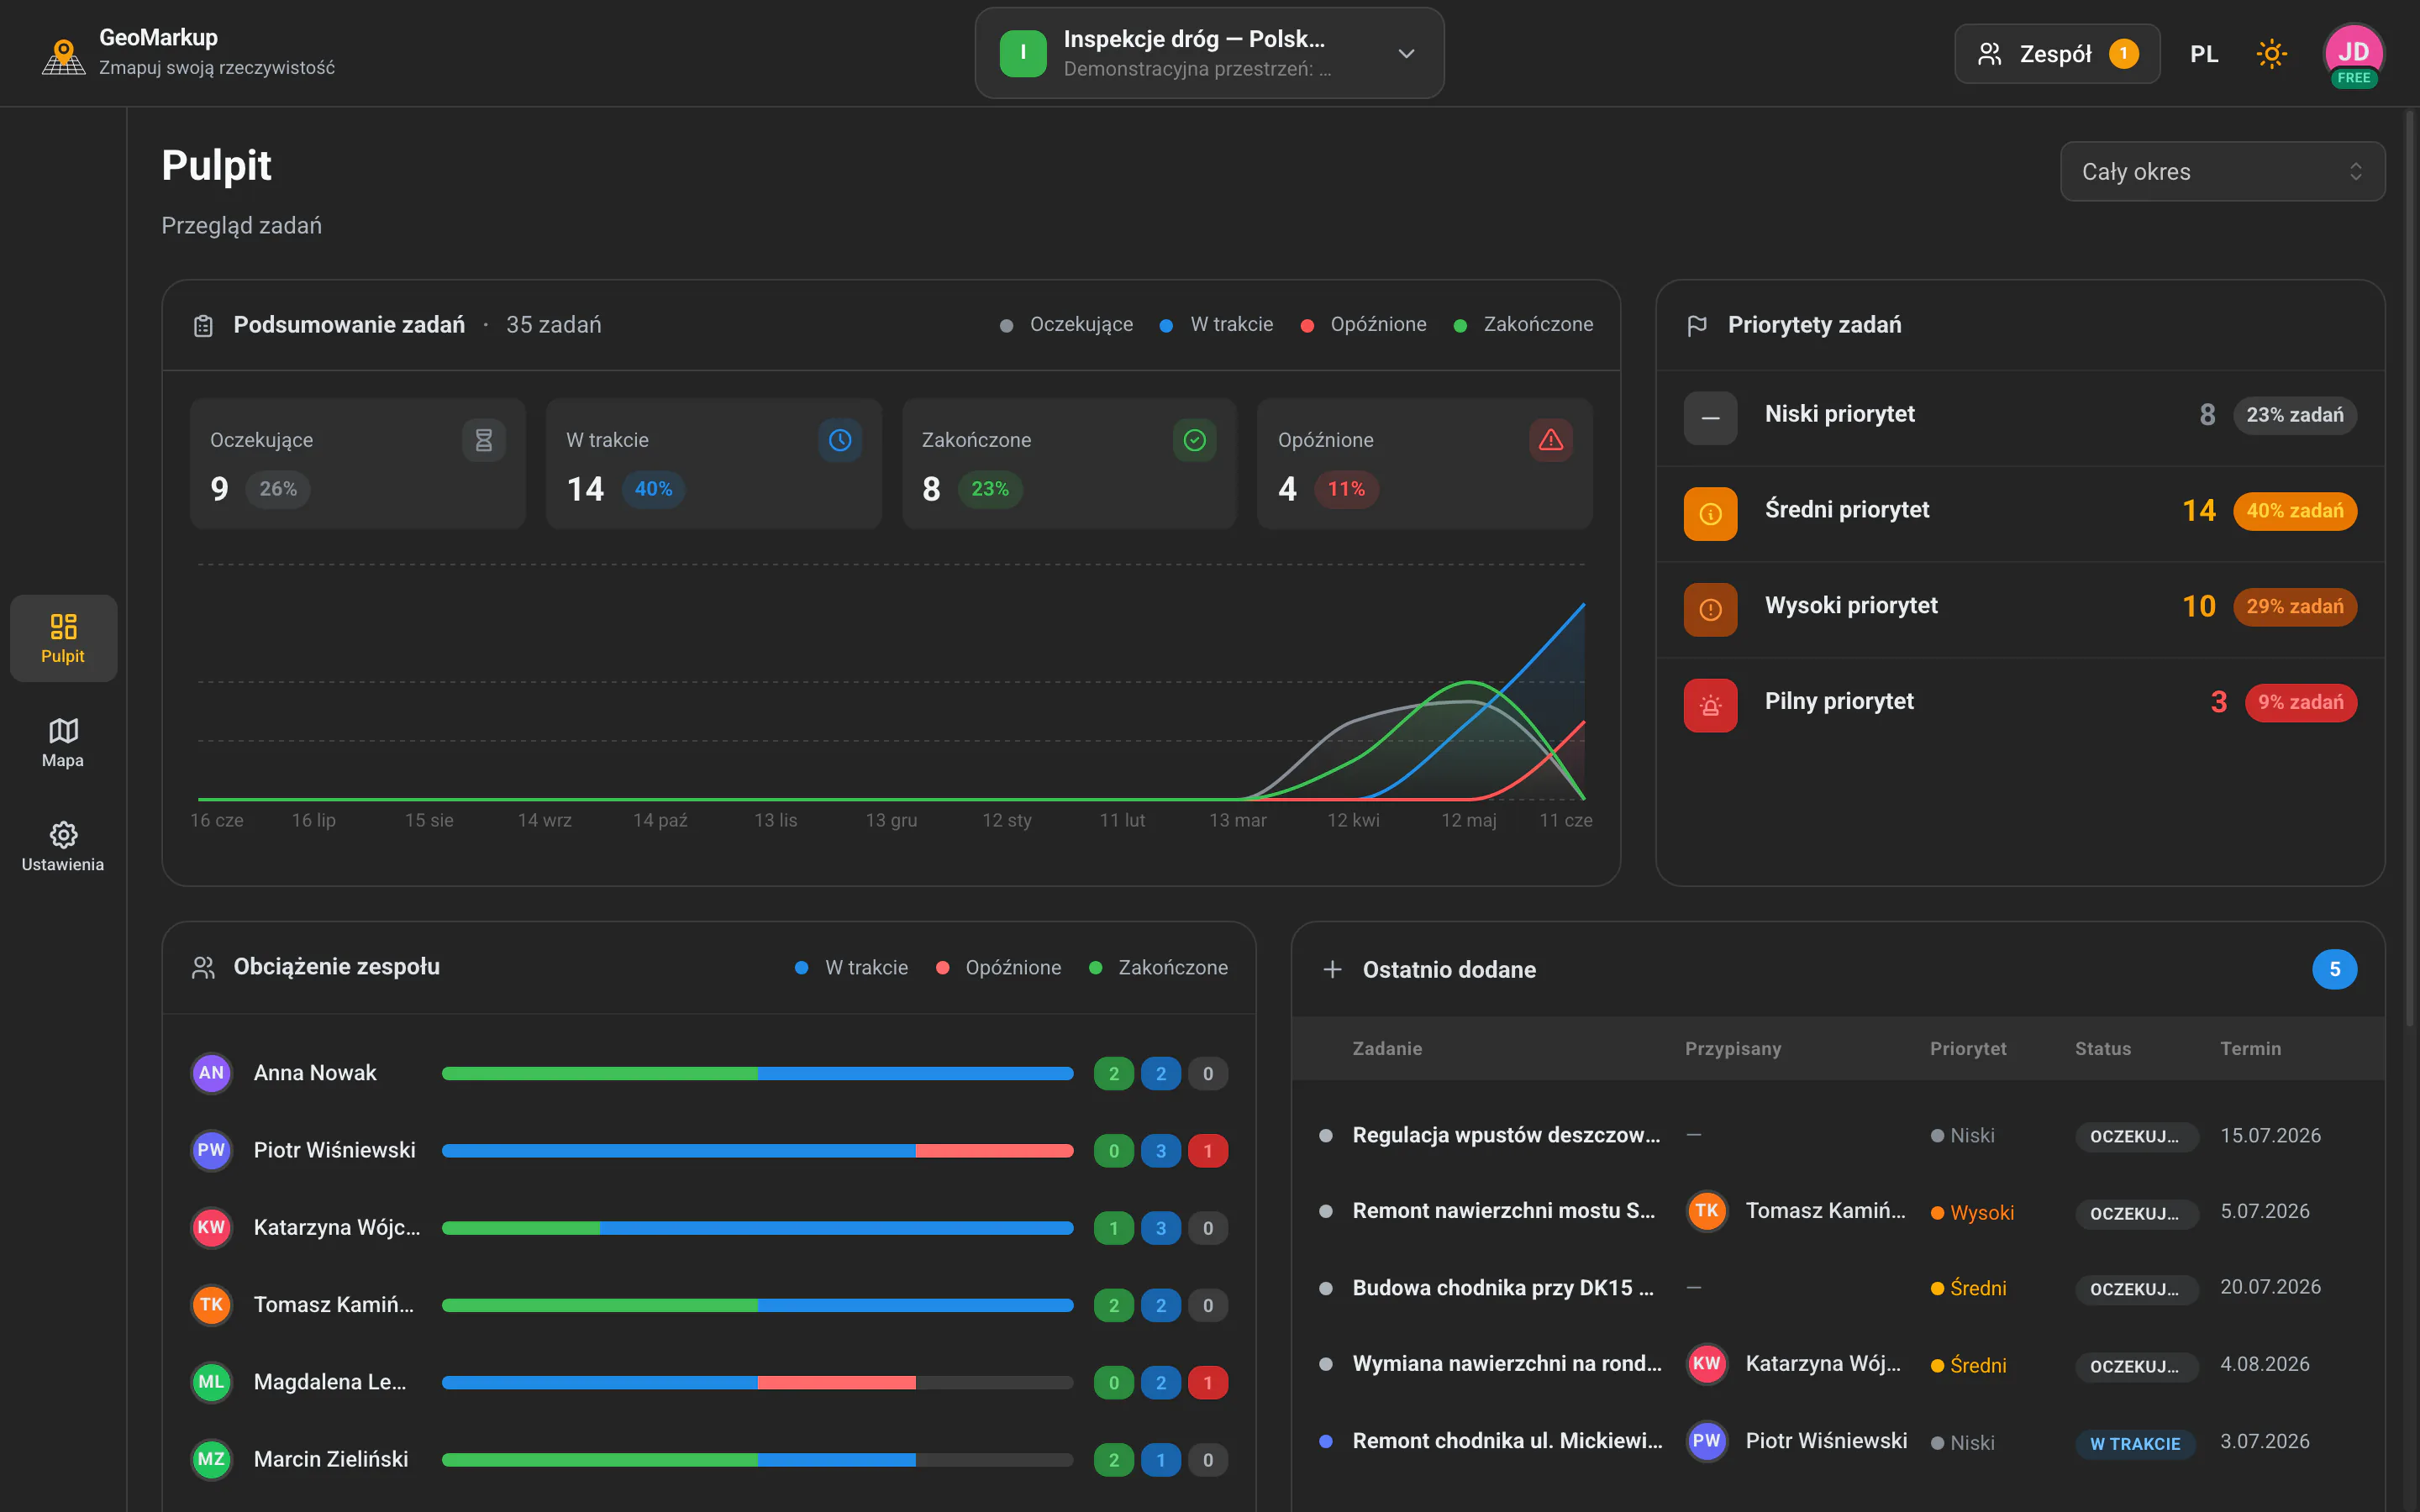Open the Cały okres period selector
The height and width of the screenshot is (1512, 2420).
(x=2222, y=171)
